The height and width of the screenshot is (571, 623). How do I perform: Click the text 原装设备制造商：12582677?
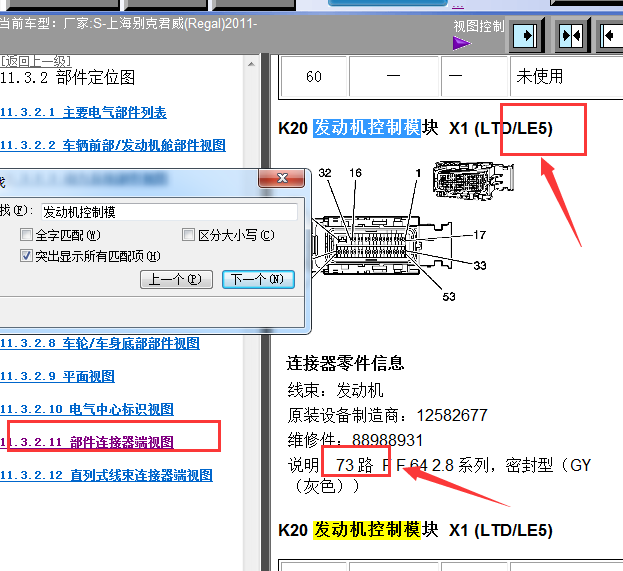click(387, 415)
